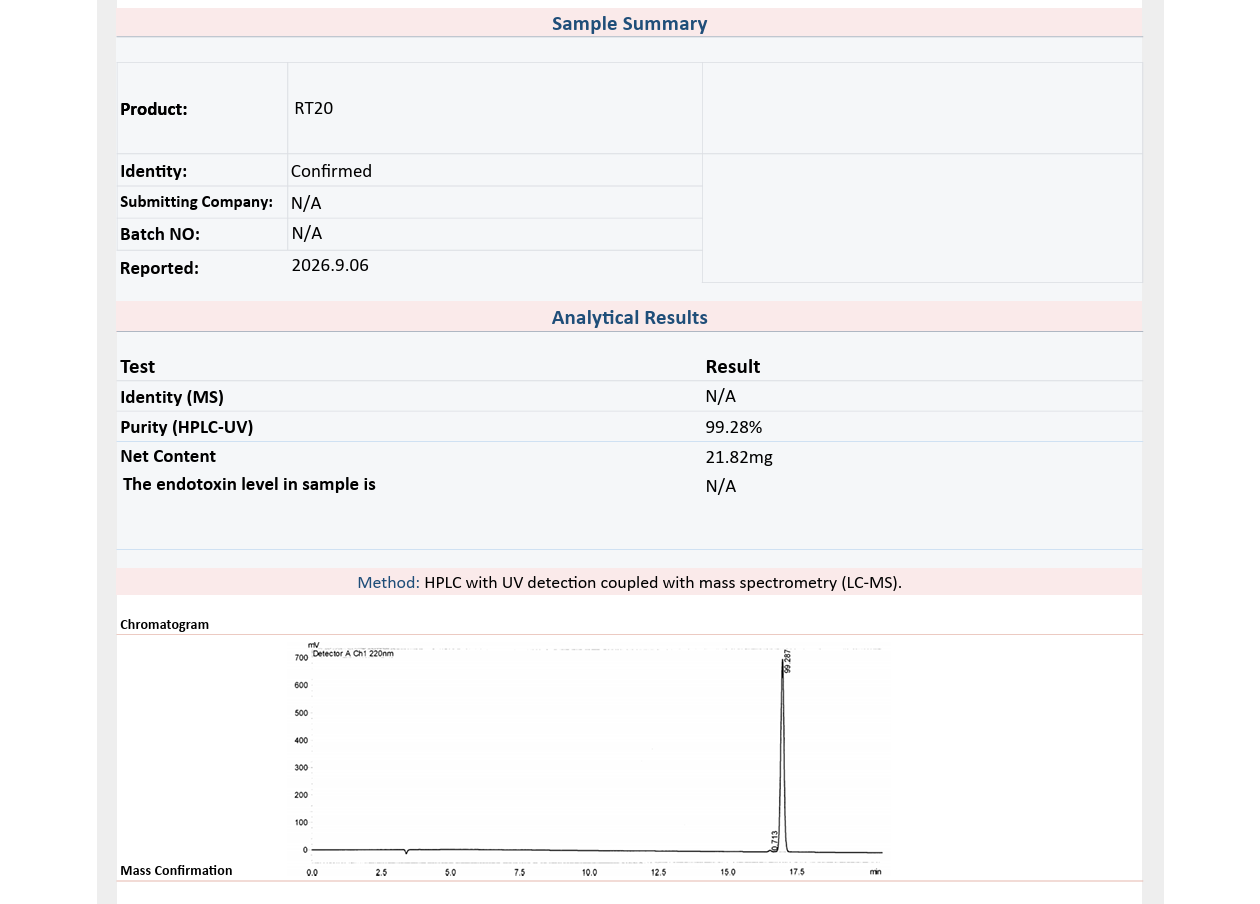Select the Confirmed identity value
Viewport: 1260px width, 904px height.
[x=331, y=171]
